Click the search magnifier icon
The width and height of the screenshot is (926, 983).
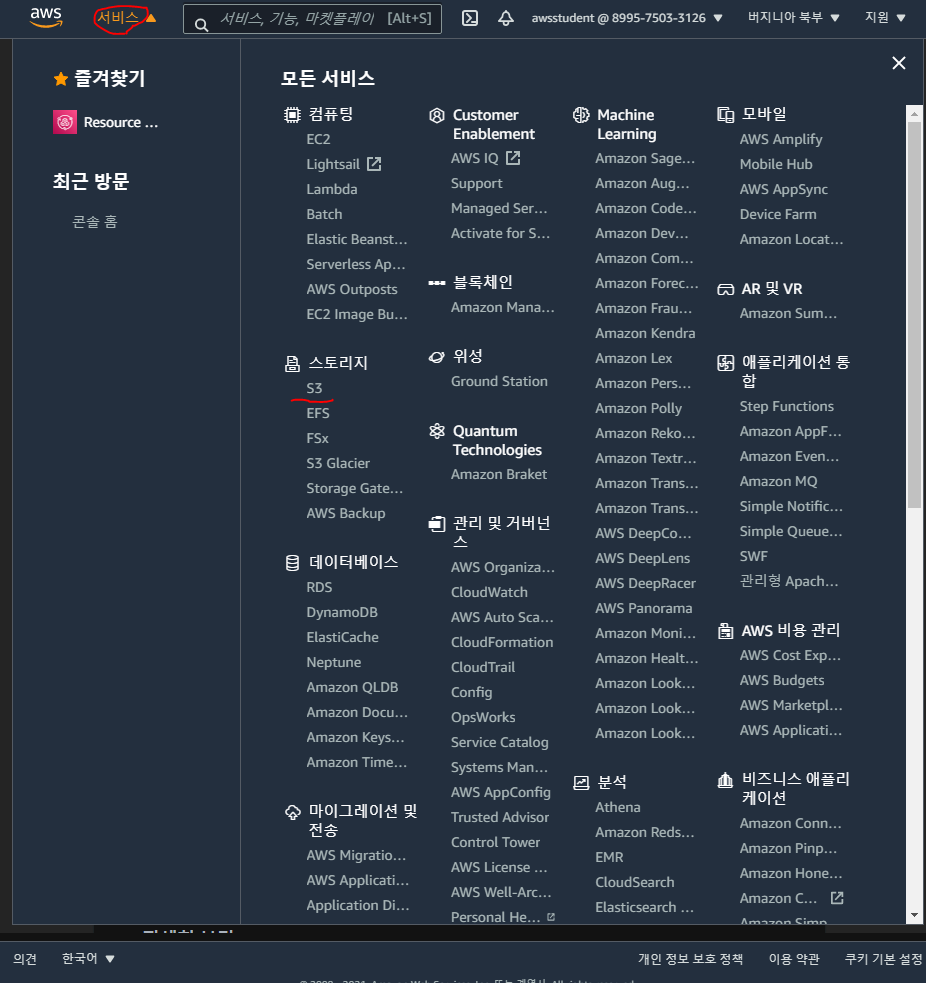coord(201,25)
